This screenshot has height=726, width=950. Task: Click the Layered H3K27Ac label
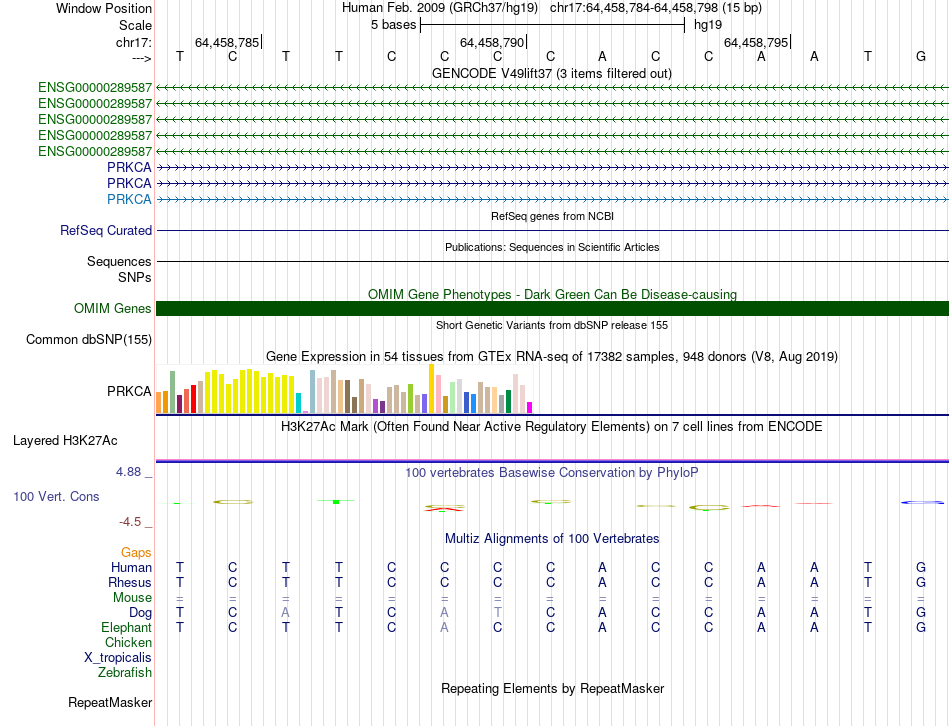65,441
